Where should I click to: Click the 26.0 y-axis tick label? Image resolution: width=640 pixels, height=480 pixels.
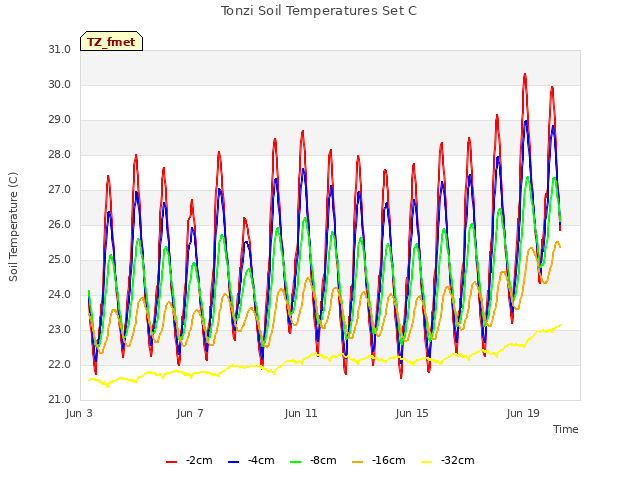[x=60, y=224]
